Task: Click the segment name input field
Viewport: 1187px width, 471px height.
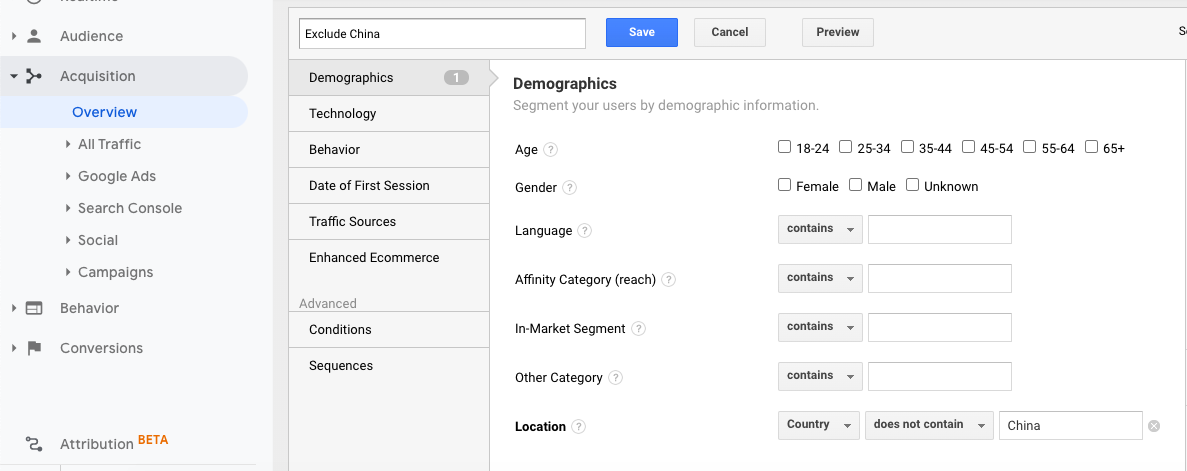Action: coord(442,33)
